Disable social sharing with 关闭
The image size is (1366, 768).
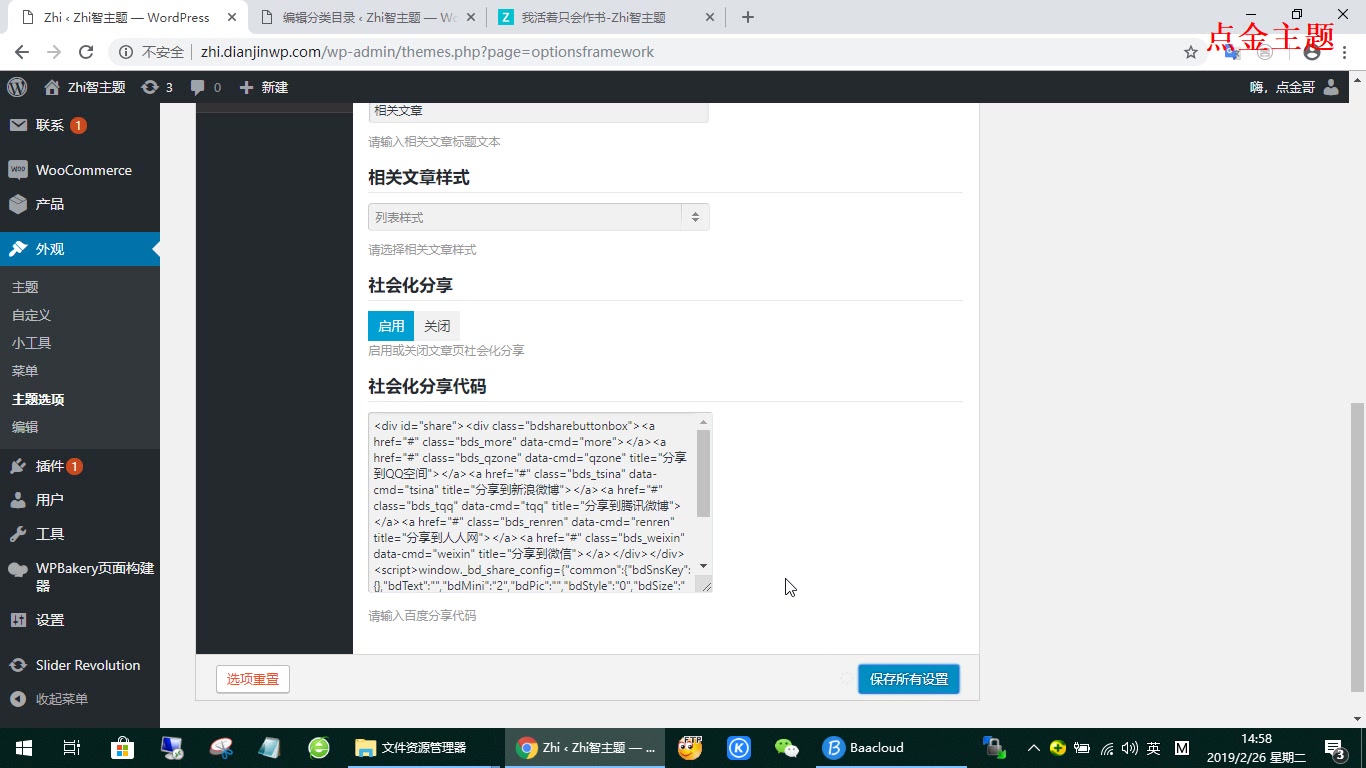click(x=437, y=325)
